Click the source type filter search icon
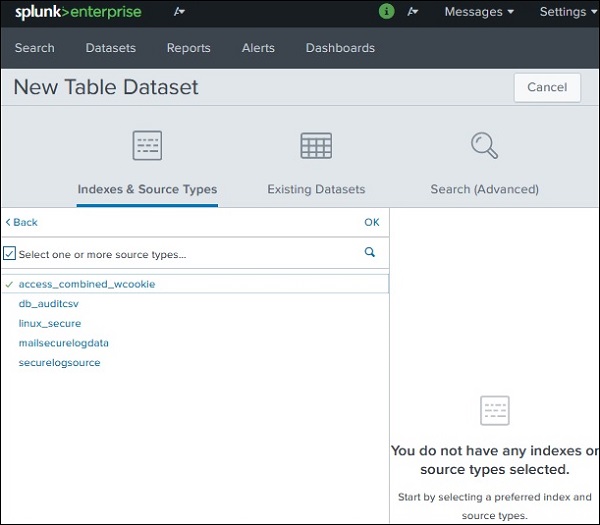Image resolution: width=600 pixels, height=525 pixels. (370, 253)
